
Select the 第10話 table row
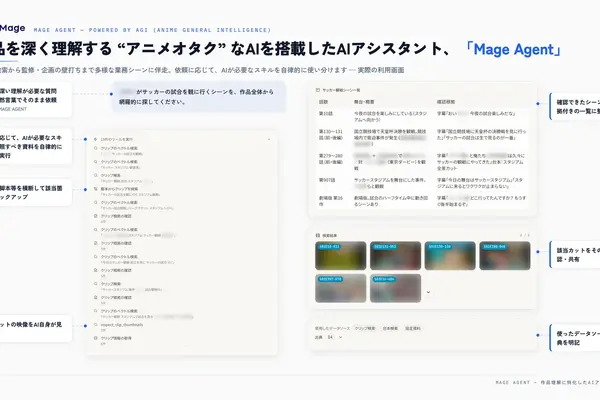(422, 117)
